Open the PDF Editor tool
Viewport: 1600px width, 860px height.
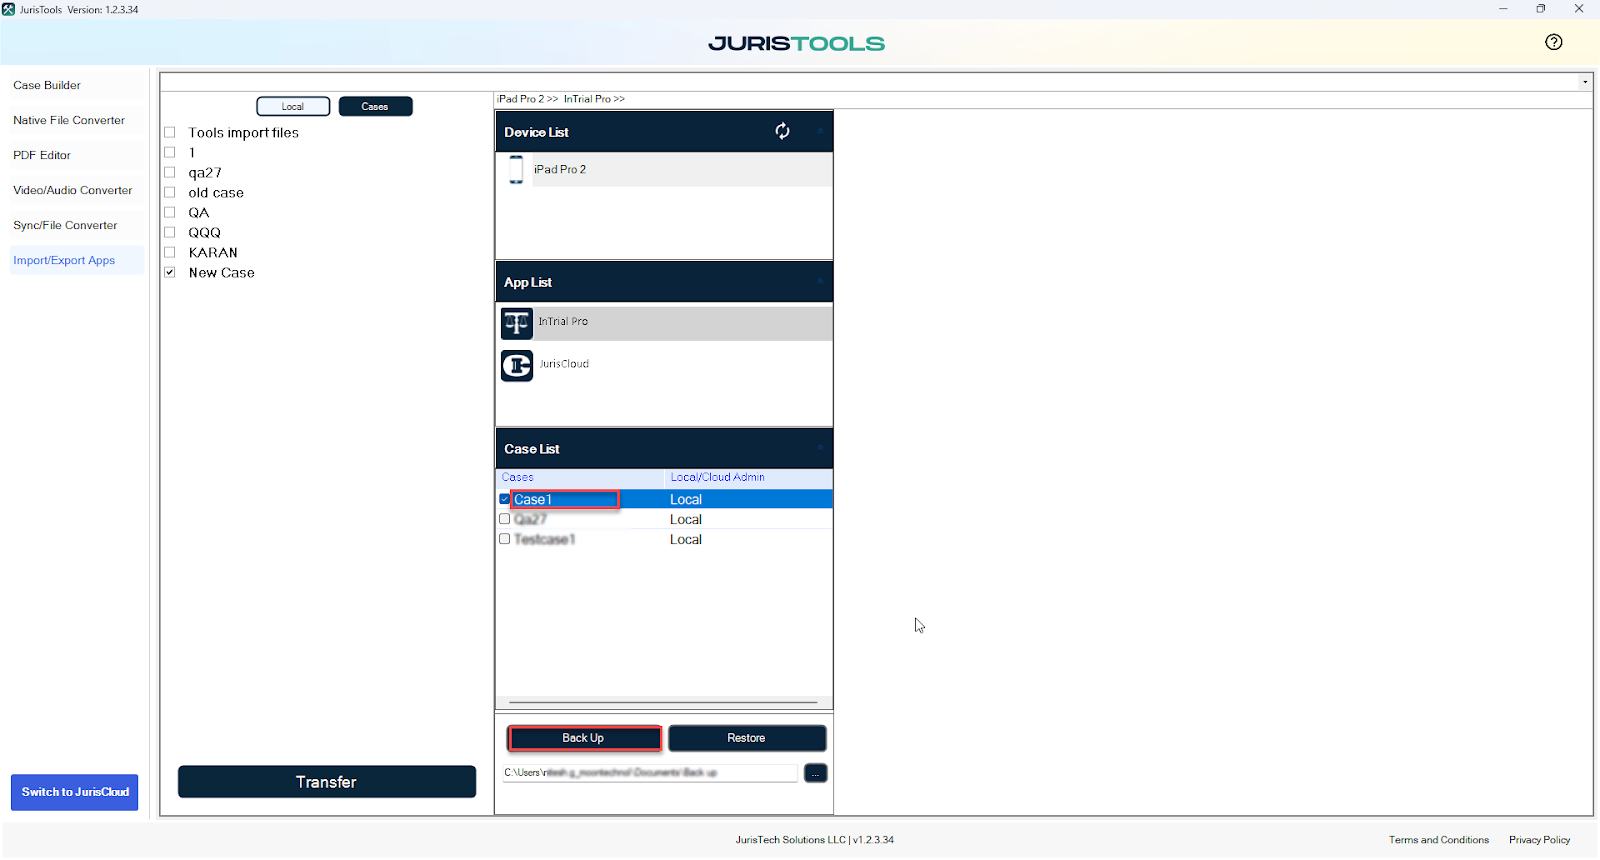click(x=42, y=156)
